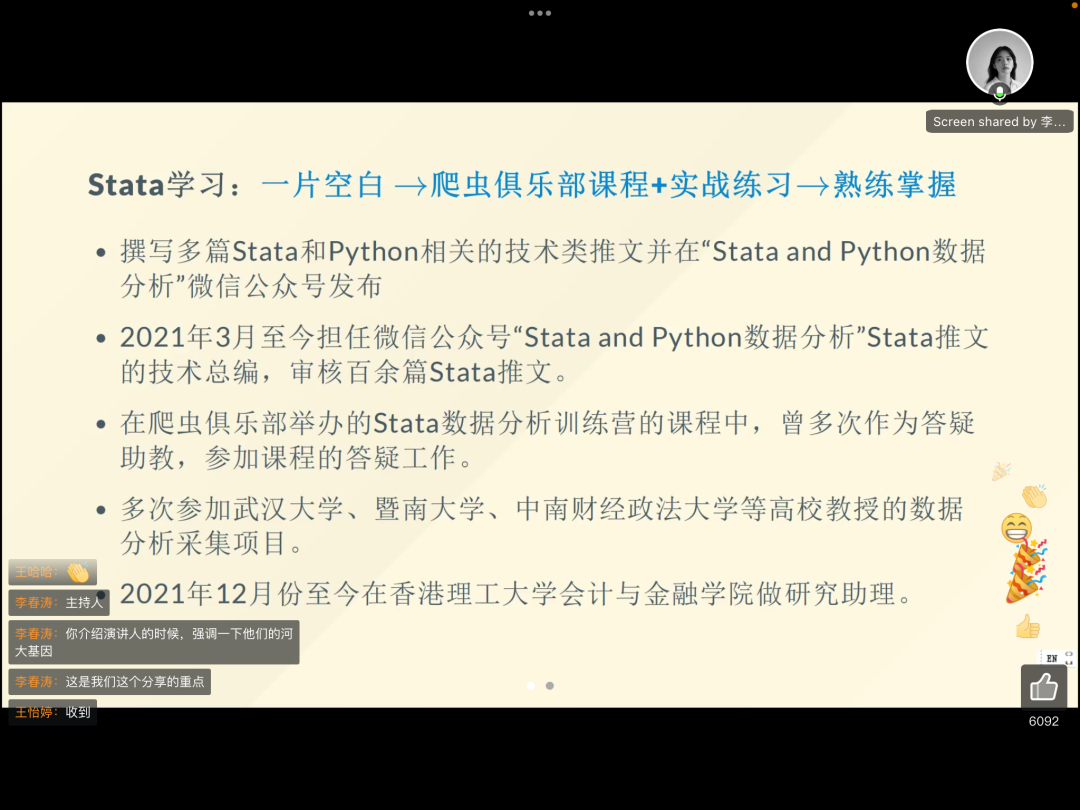1080x810 pixels.
Task: Tap the speaker's circular video avatar
Action: [999, 62]
